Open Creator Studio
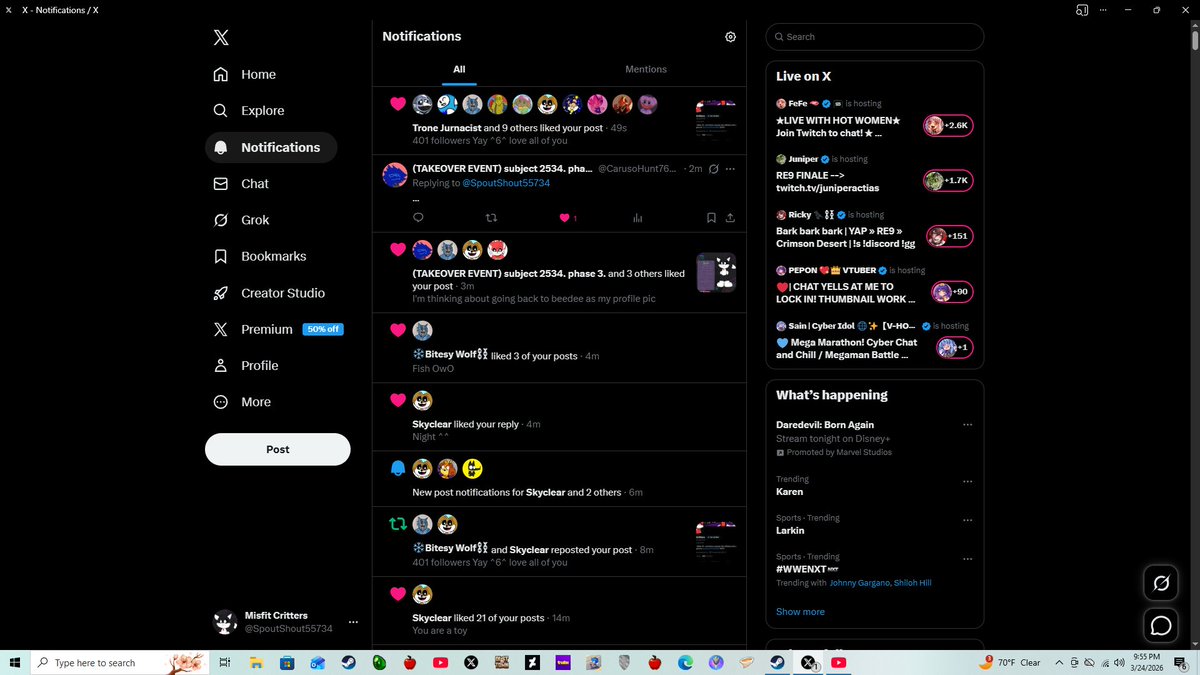This screenshot has height=675, width=1200. pos(269,293)
